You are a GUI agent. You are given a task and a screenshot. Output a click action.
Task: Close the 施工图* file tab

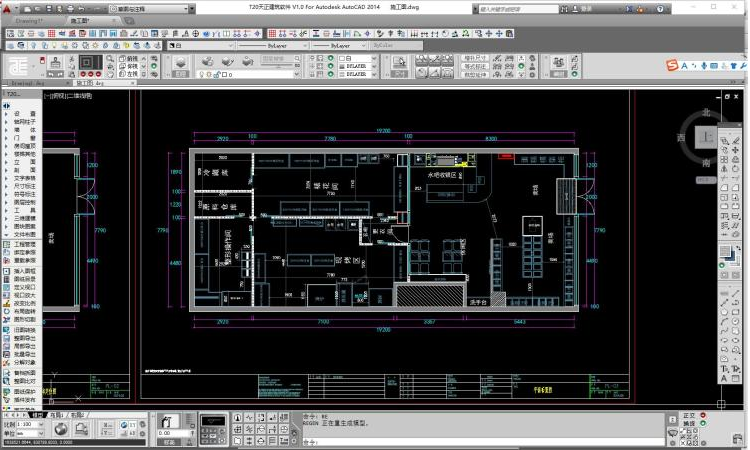pos(114,21)
